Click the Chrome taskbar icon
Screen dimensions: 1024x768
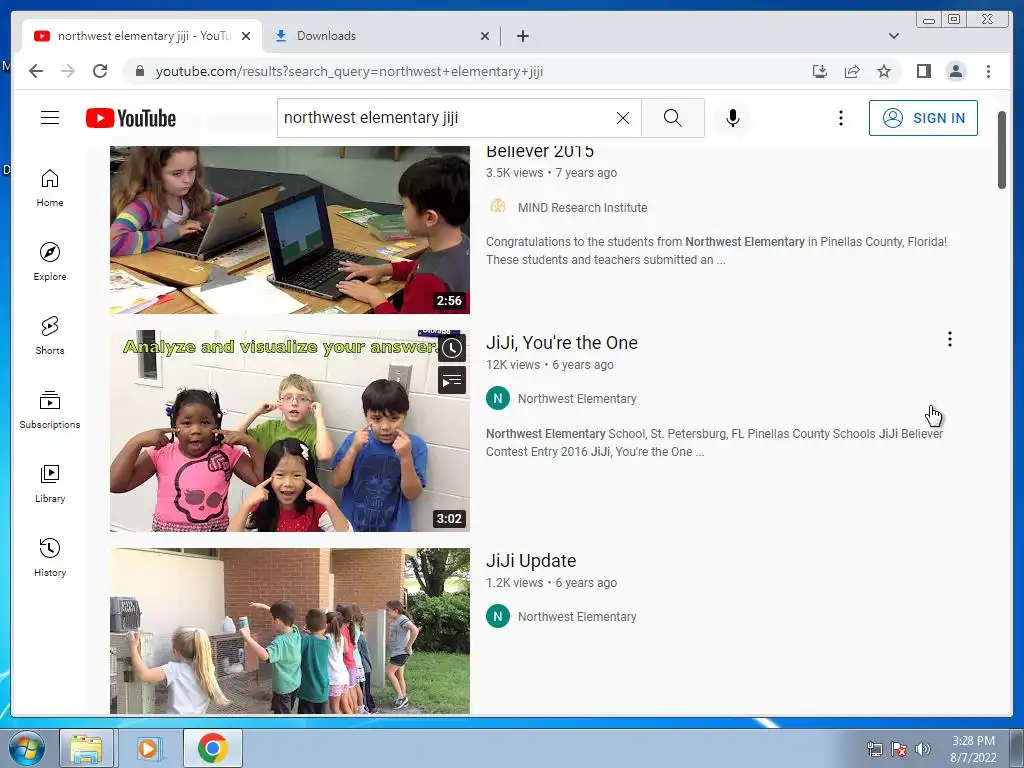coord(212,748)
